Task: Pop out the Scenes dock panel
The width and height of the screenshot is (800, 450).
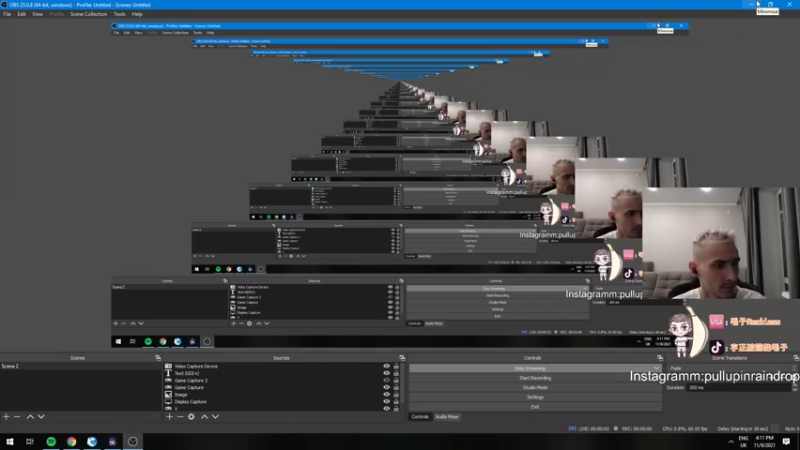Action: coord(158,358)
